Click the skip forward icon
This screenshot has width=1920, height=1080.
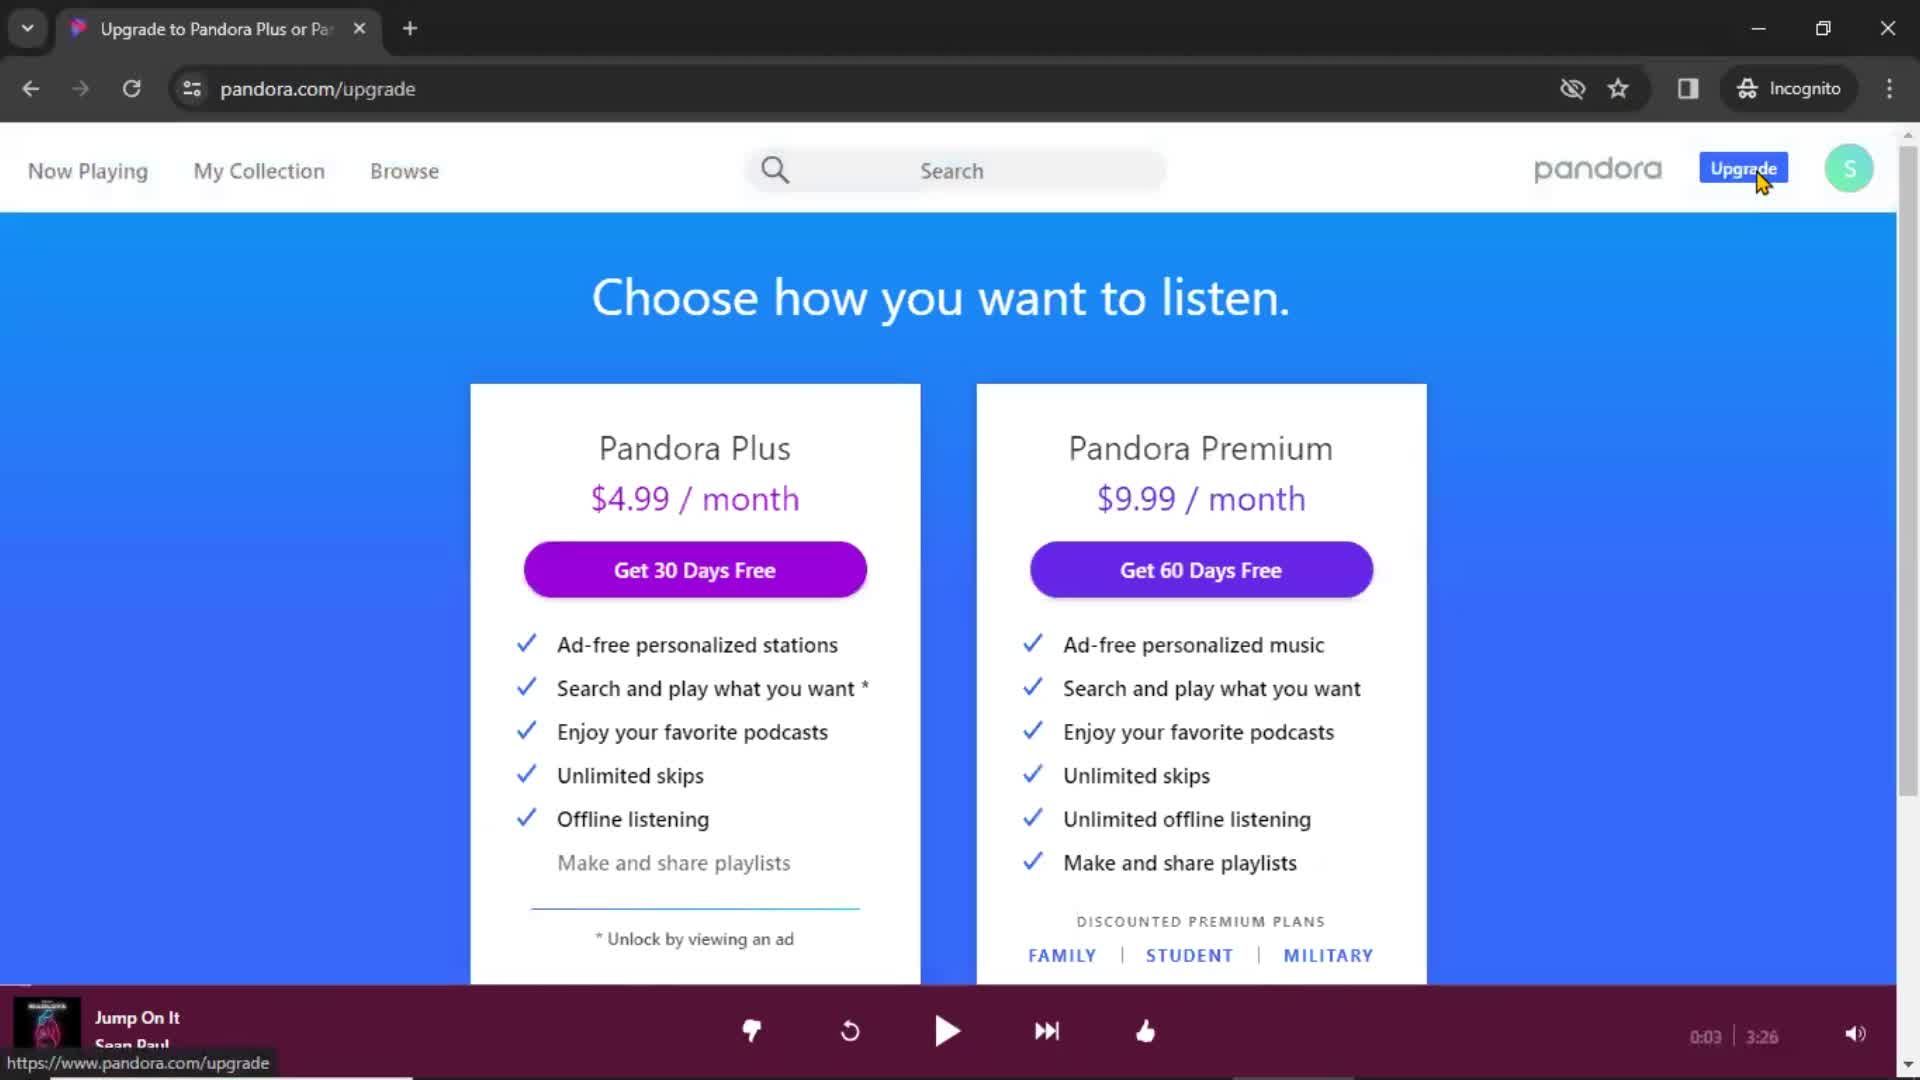click(x=1046, y=1031)
